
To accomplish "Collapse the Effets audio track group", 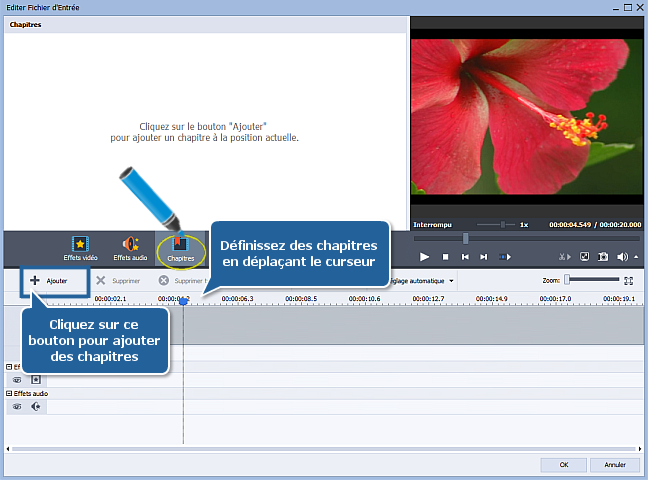I will coord(9,393).
